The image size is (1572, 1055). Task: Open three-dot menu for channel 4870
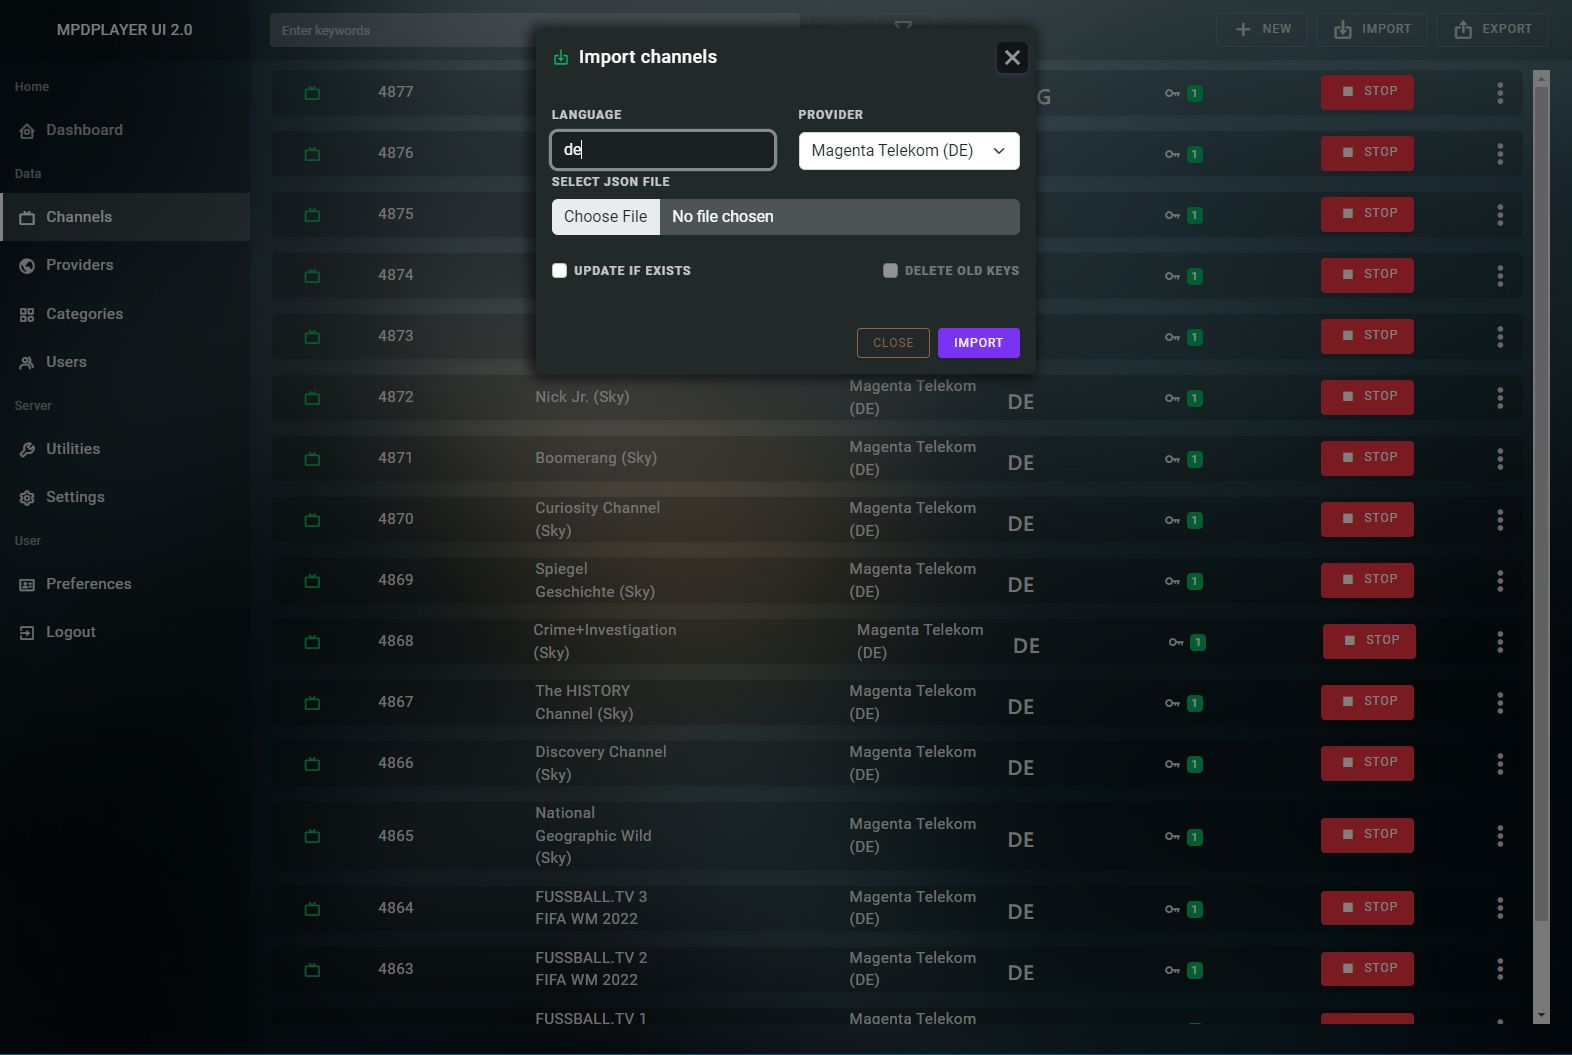point(1499,520)
